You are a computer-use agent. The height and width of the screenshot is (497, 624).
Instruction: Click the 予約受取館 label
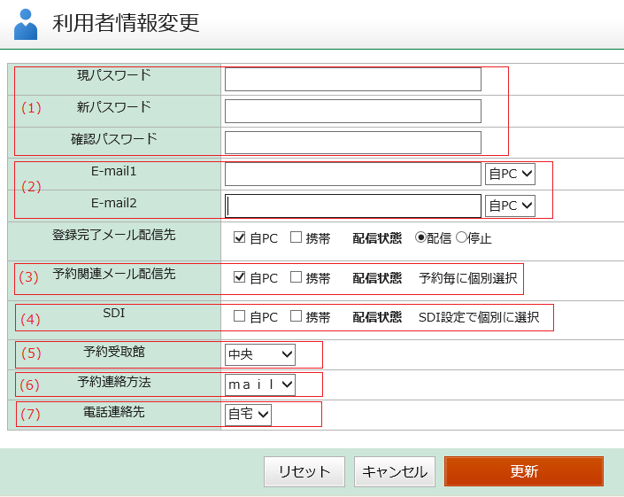point(114,352)
